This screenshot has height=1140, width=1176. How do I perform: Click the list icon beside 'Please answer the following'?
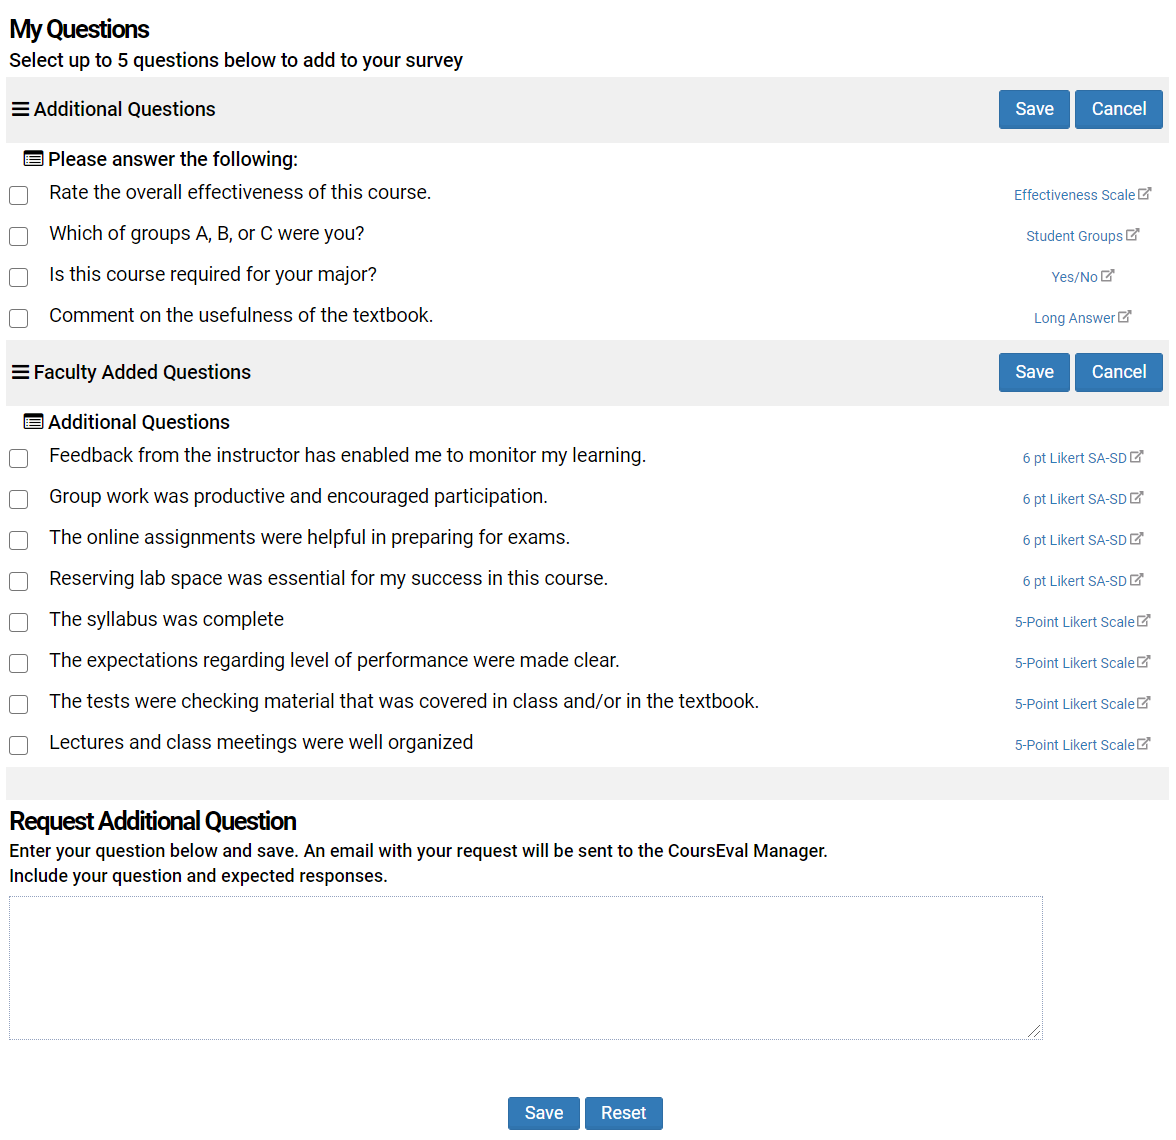(x=33, y=159)
